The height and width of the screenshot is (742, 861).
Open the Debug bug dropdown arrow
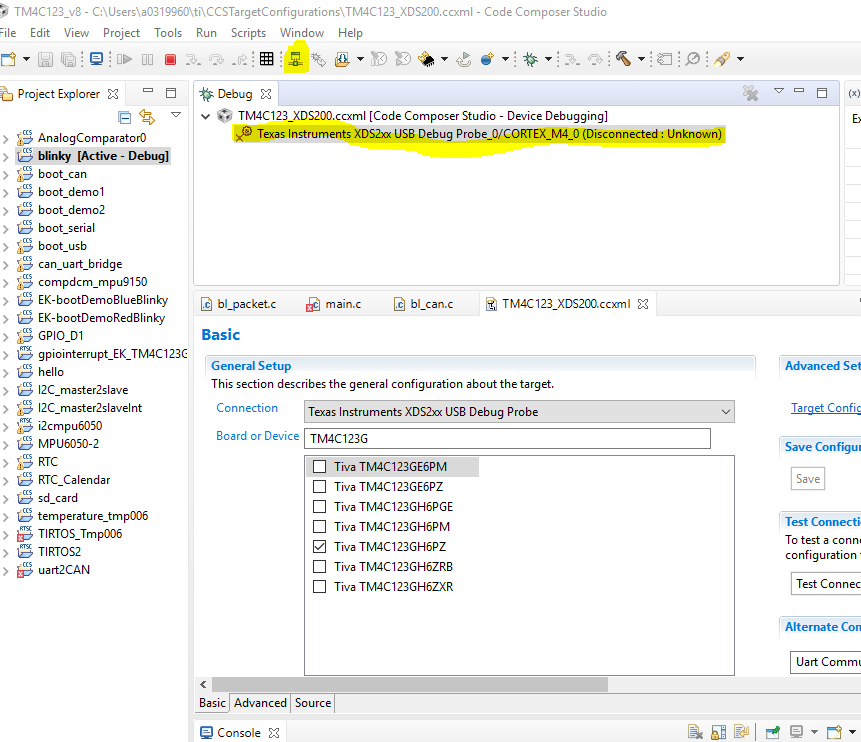548,59
